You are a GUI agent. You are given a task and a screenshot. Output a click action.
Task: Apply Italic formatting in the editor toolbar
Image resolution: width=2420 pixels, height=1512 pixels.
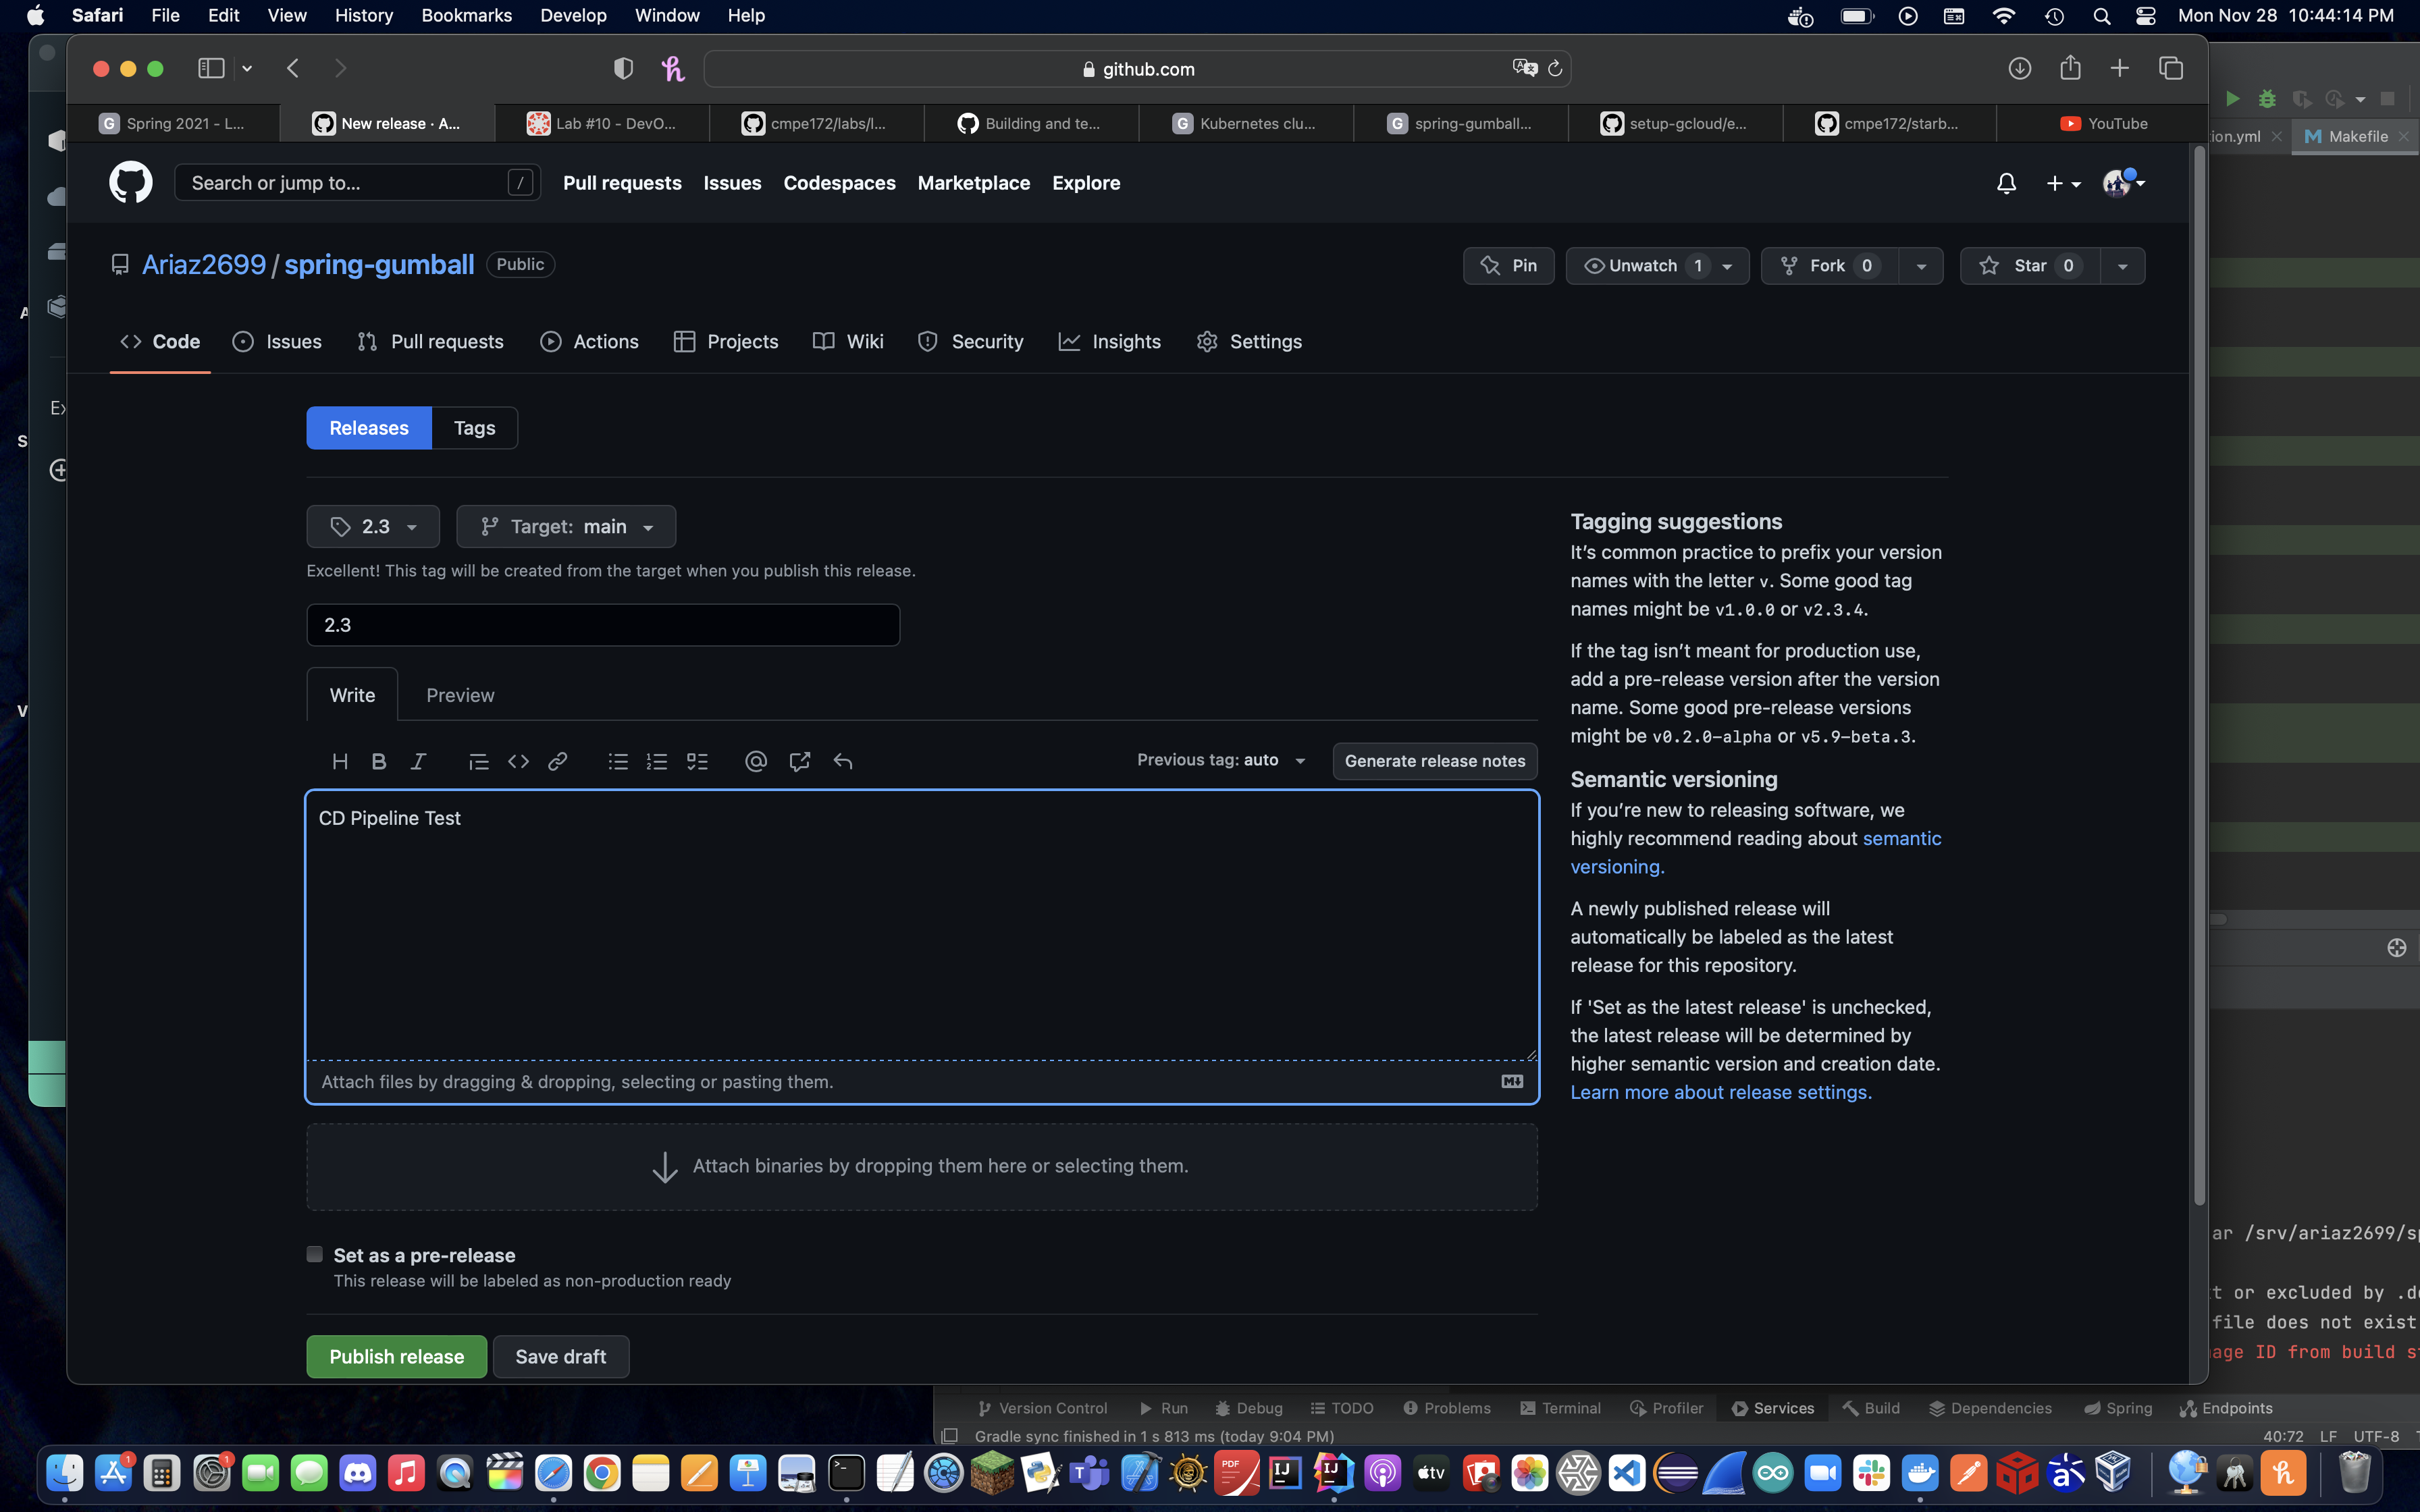(418, 761)
